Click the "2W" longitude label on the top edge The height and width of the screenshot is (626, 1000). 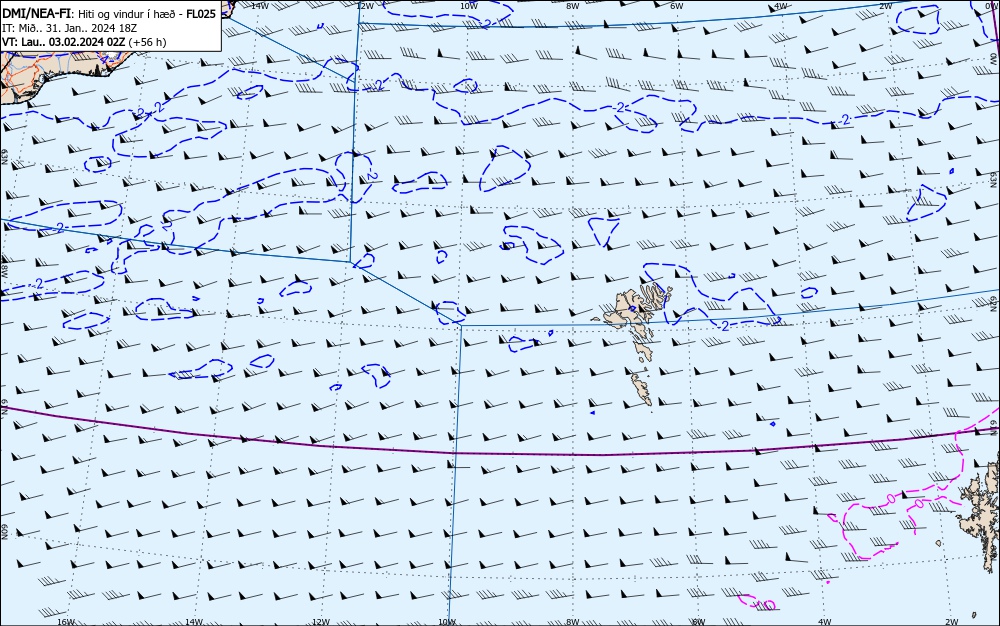885,5
